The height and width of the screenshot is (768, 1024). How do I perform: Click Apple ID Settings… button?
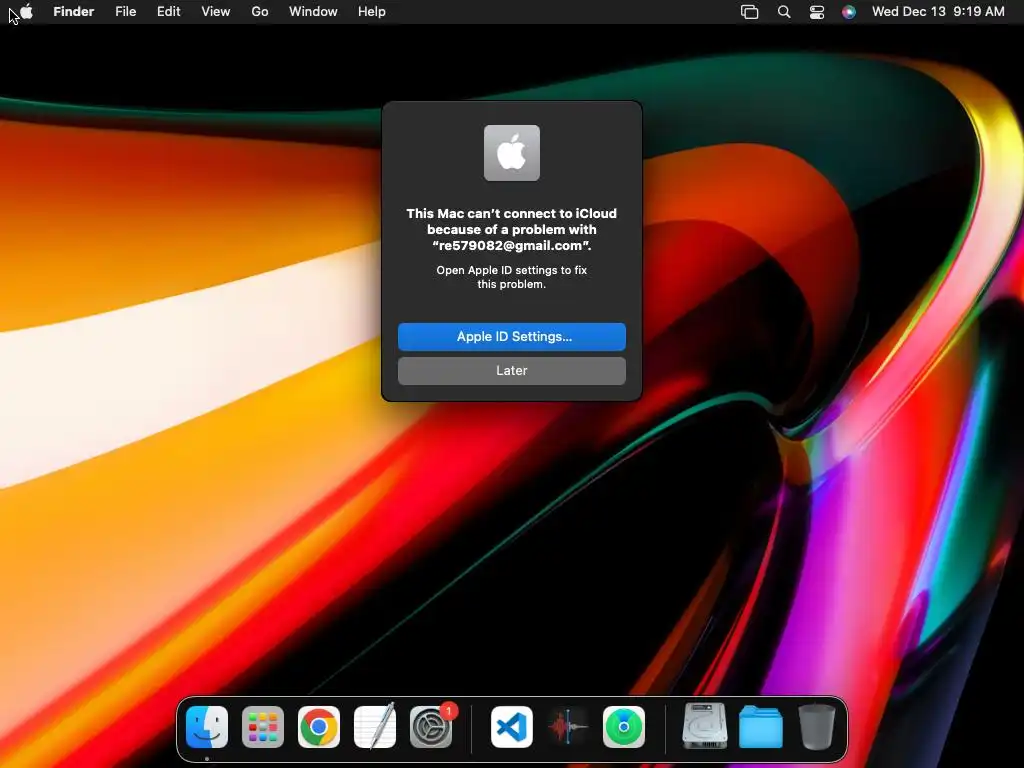point(512,336)
